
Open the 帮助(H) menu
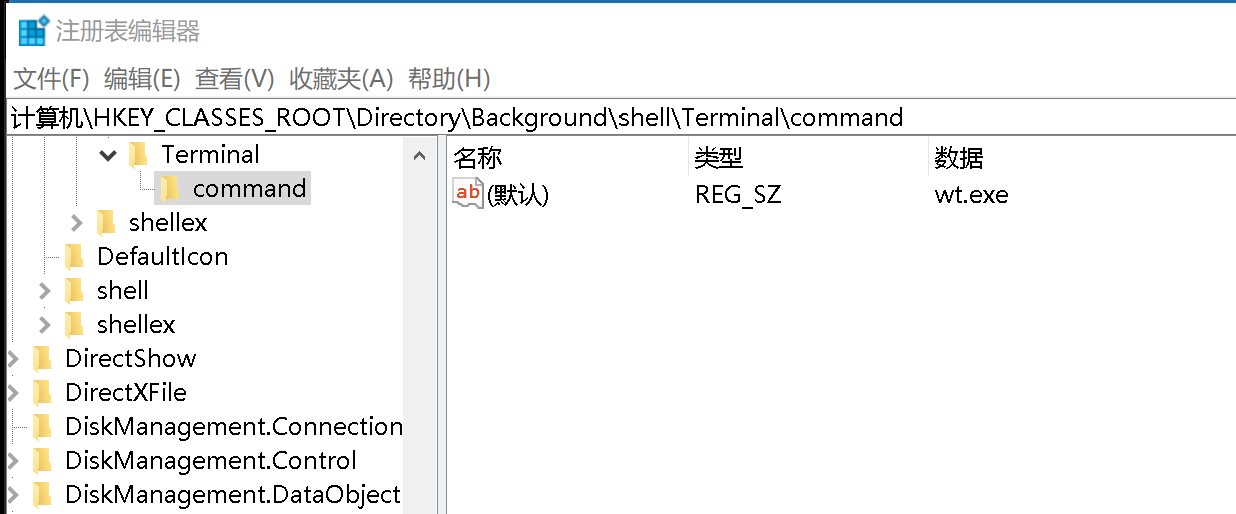449,79
